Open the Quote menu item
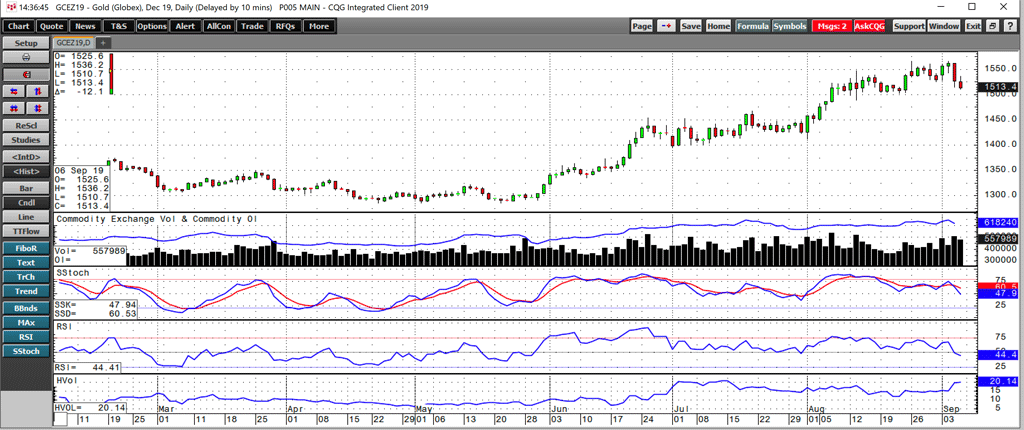Viewport: 1024px width, 430px height. coord(52,26)
